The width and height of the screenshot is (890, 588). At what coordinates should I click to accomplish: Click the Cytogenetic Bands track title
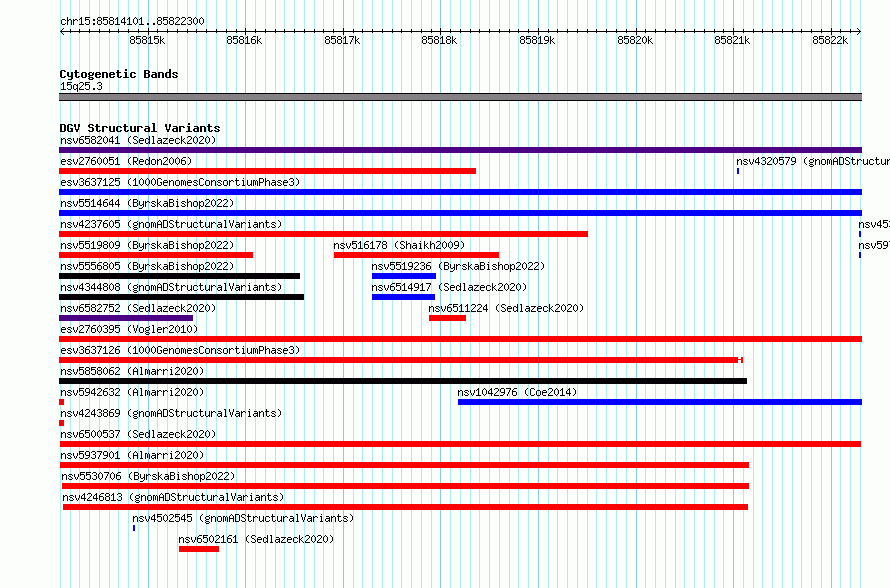pyautogui.click(x=119, y=74)
